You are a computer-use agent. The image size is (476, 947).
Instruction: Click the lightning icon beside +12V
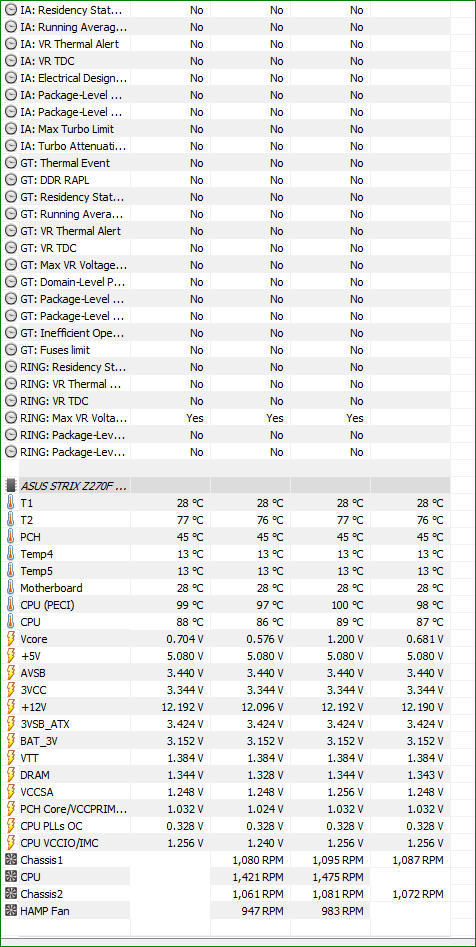(x=10, y=707)
